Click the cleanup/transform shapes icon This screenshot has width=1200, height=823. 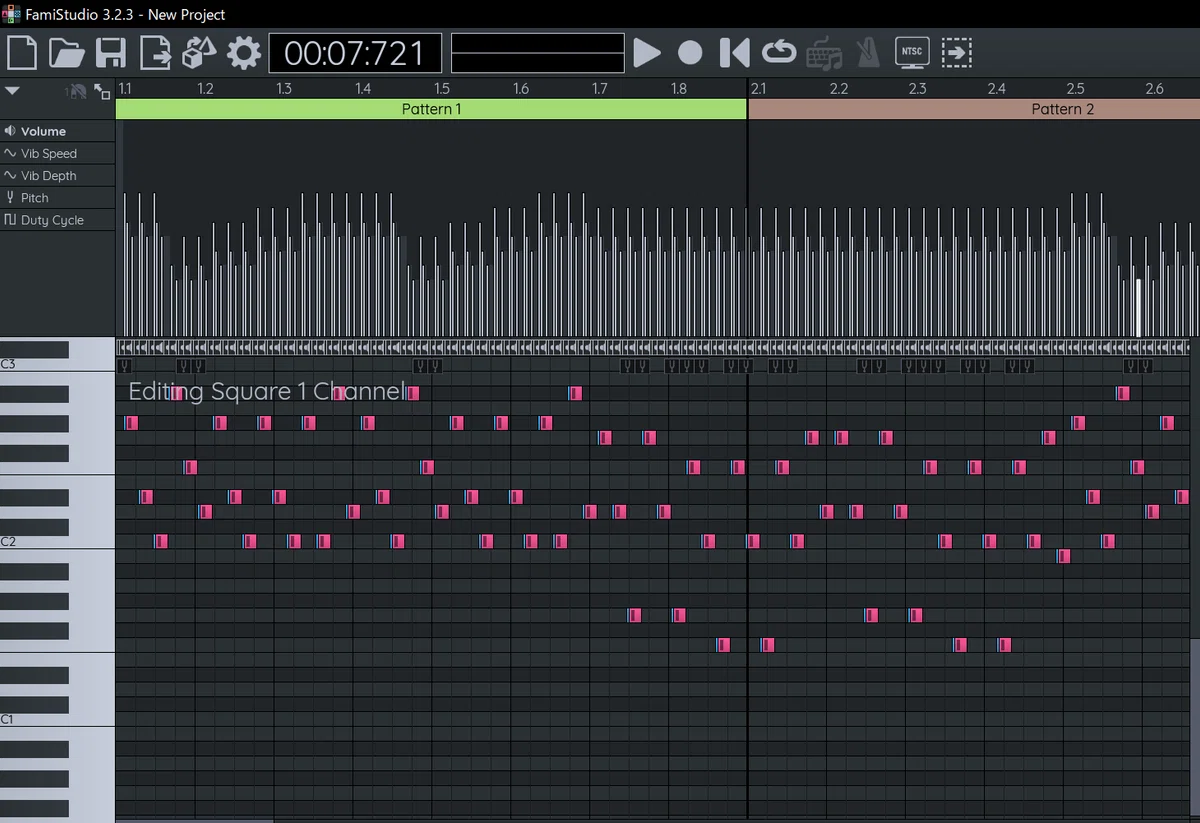[200, 52]
